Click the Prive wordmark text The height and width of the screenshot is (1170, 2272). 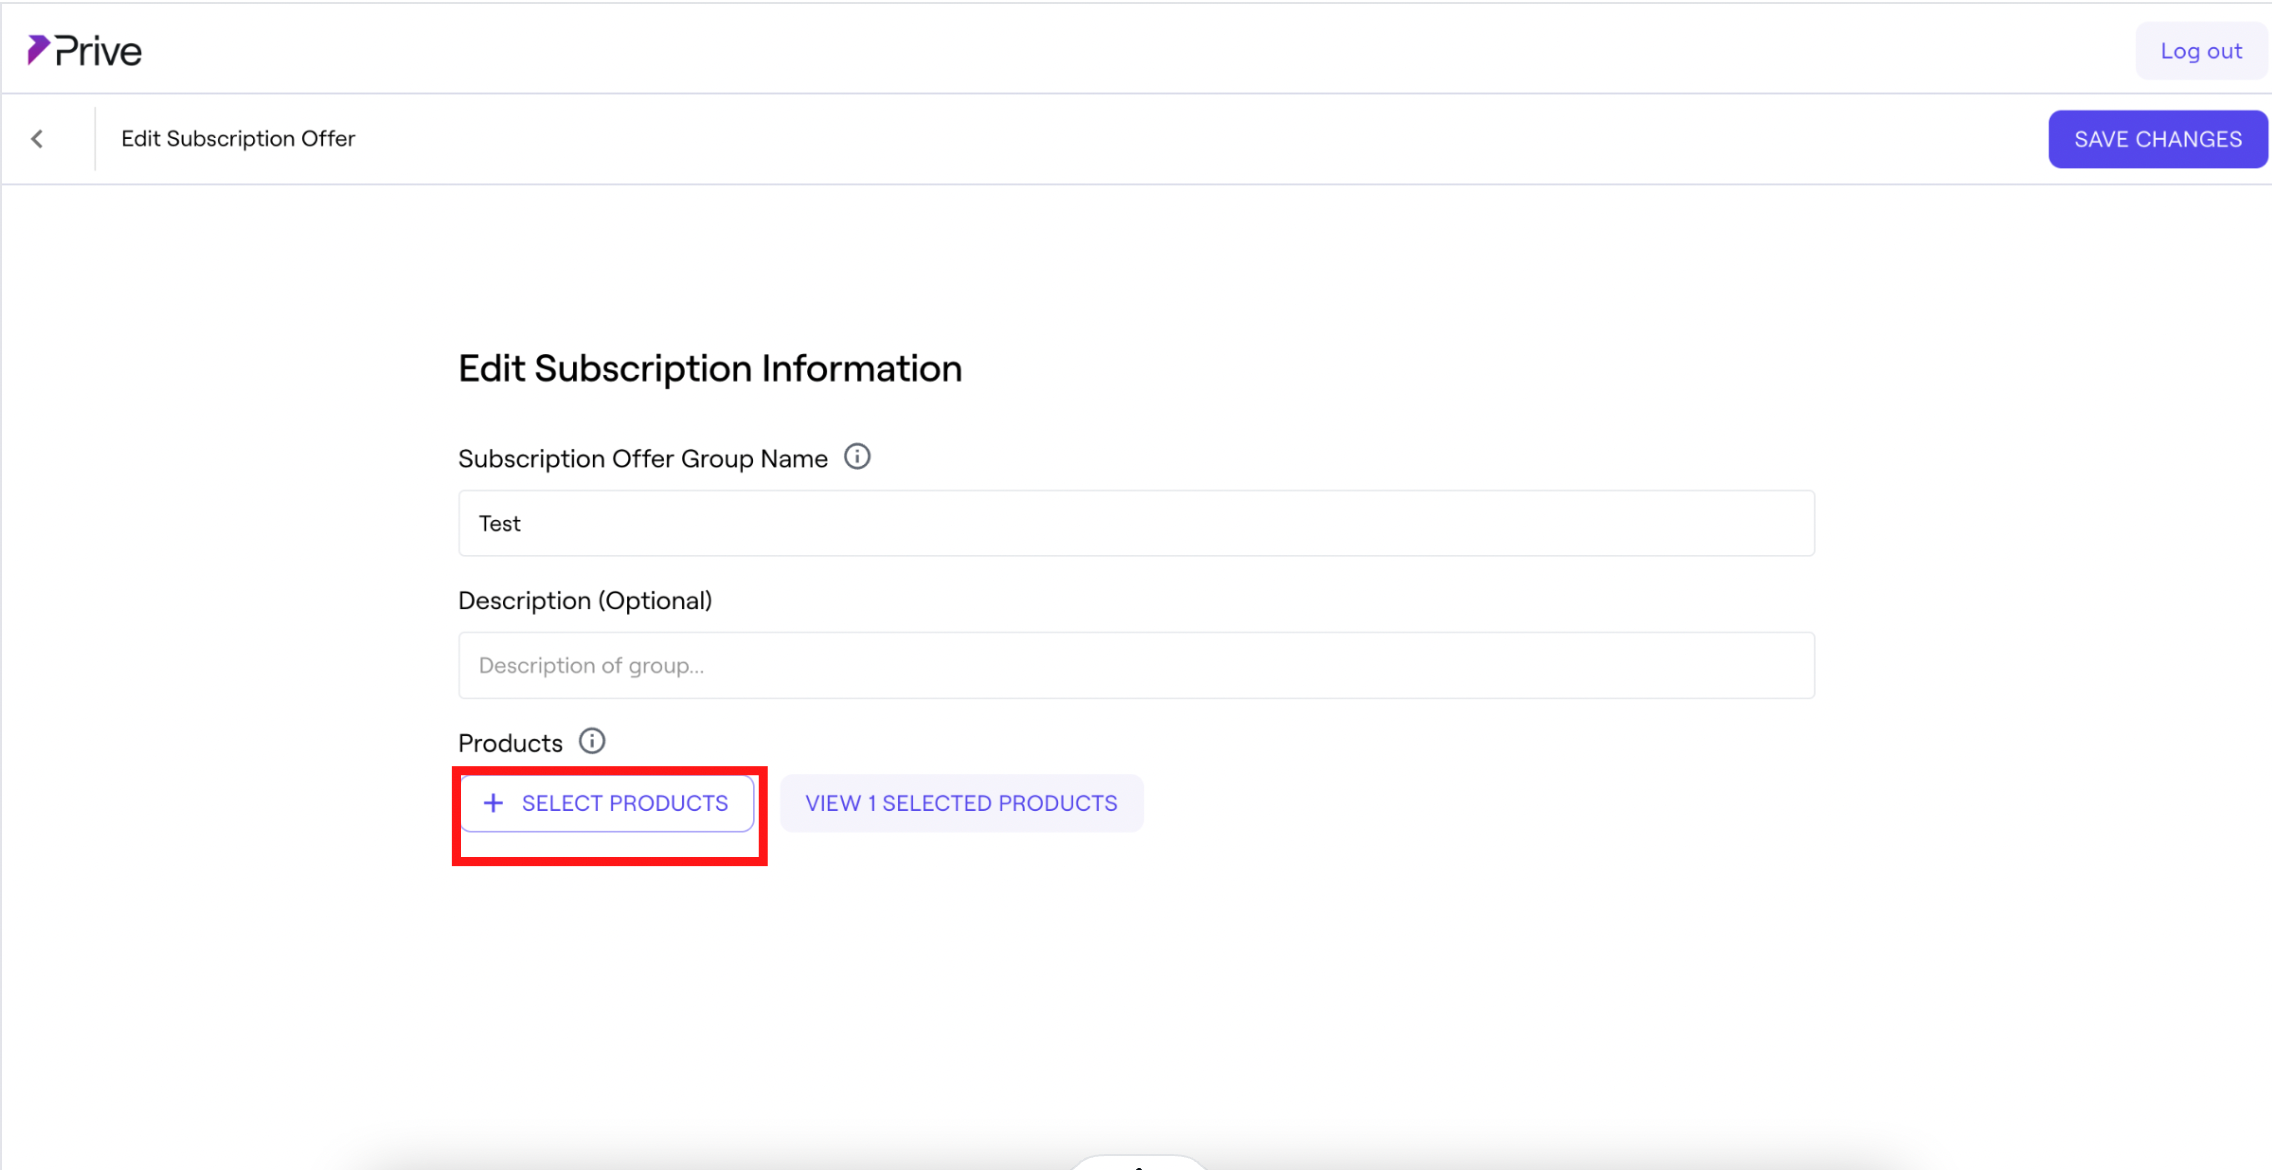(98, 51)
